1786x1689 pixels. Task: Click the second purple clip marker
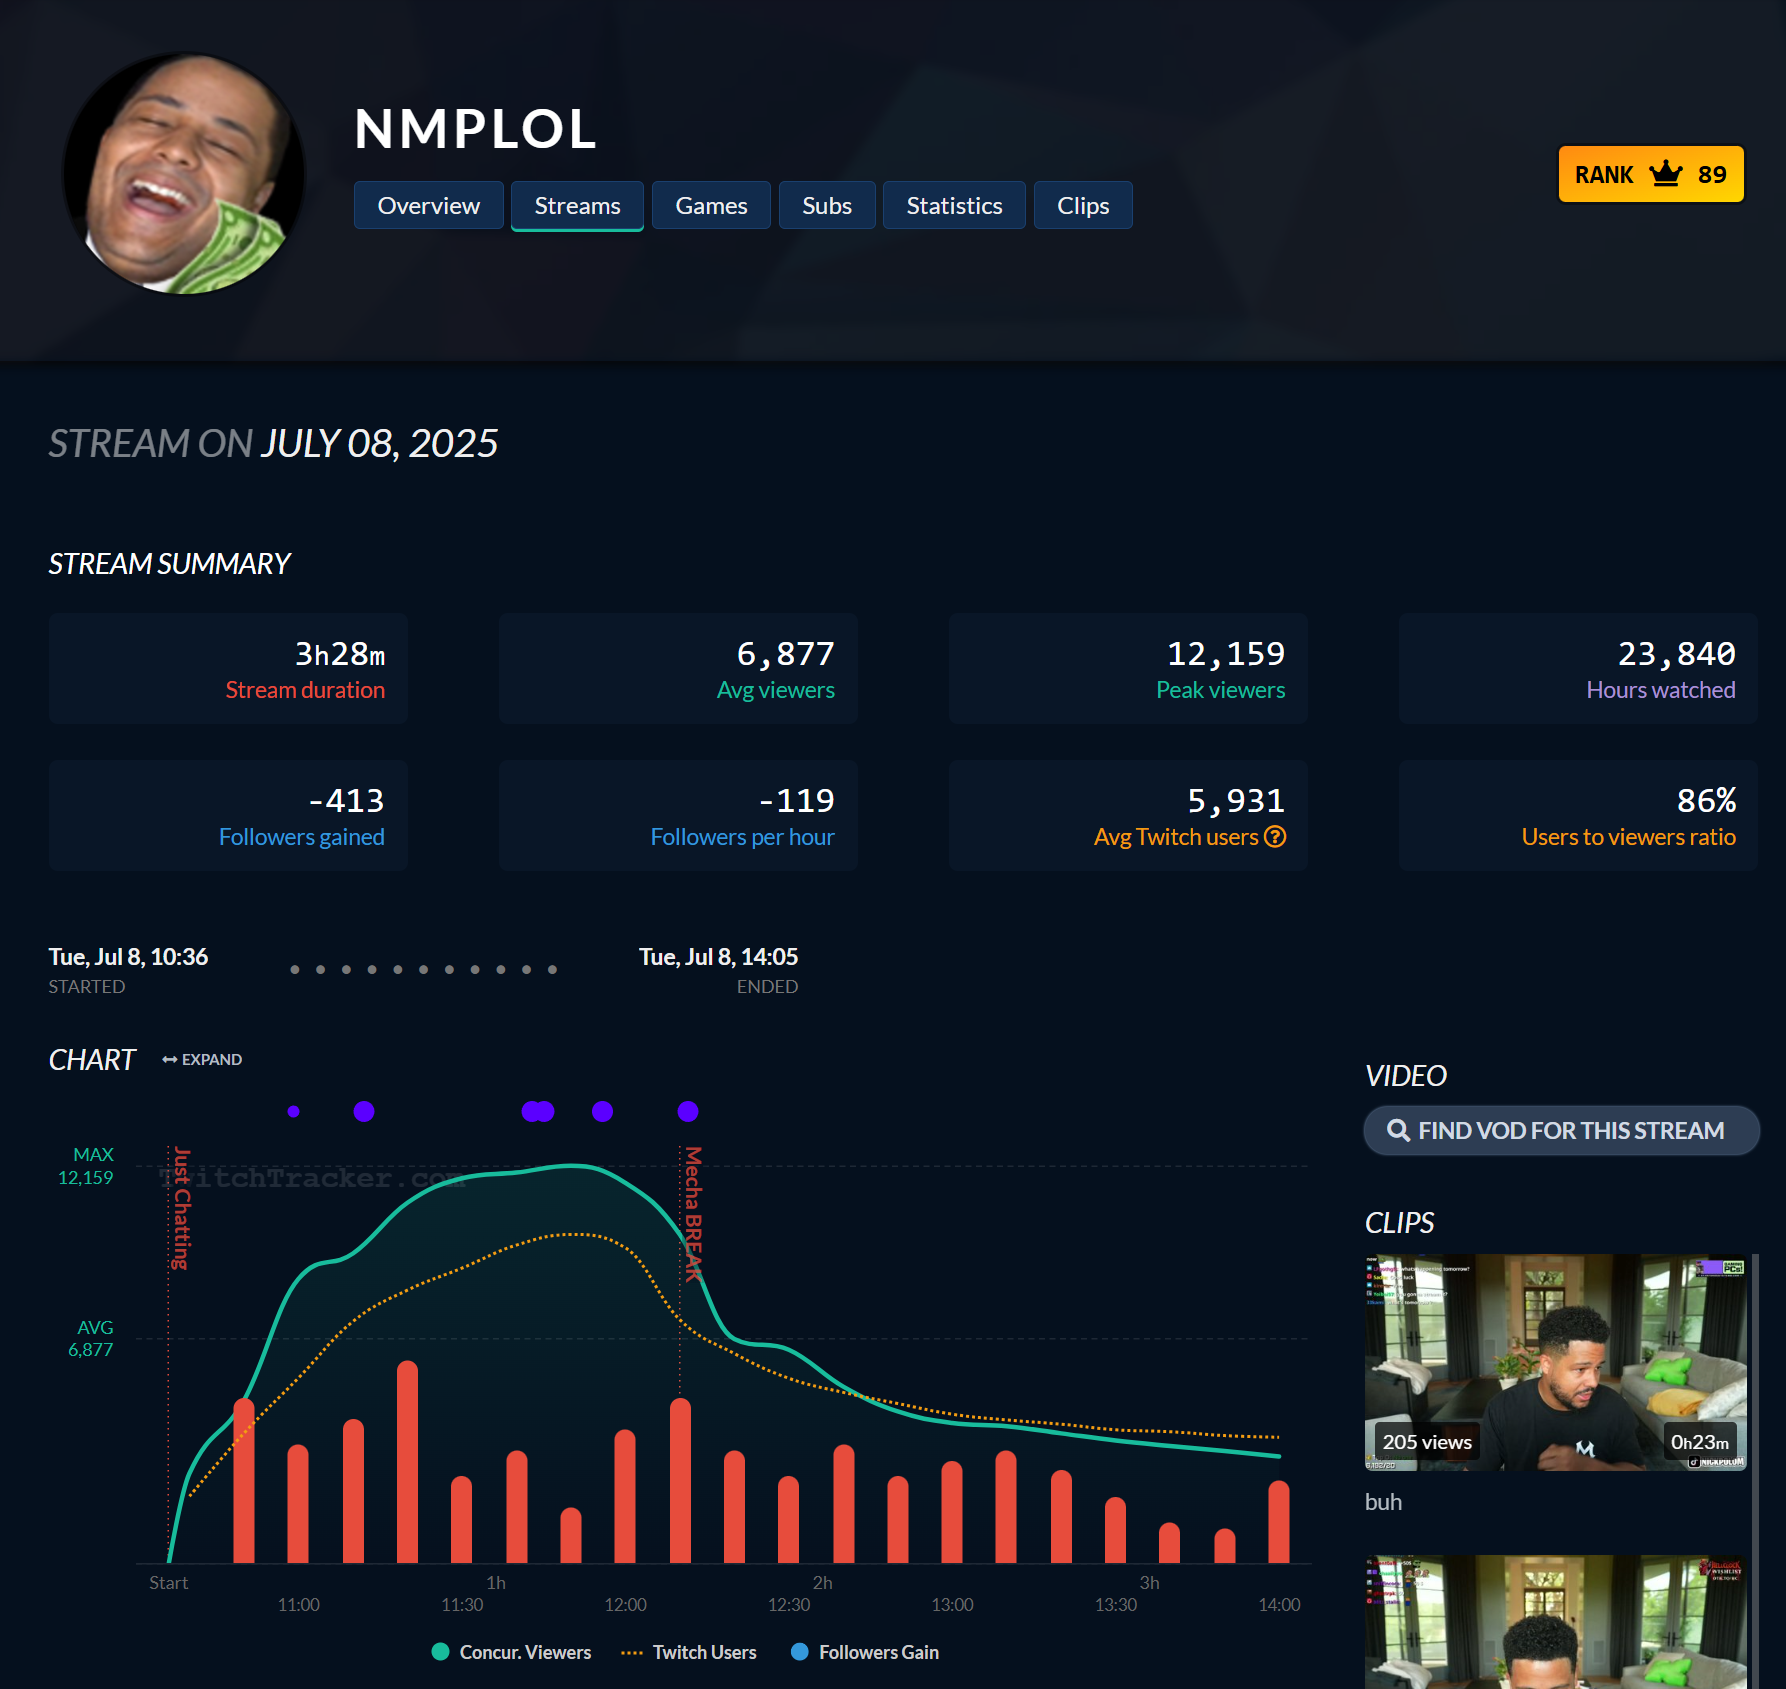pos(364,1111)
